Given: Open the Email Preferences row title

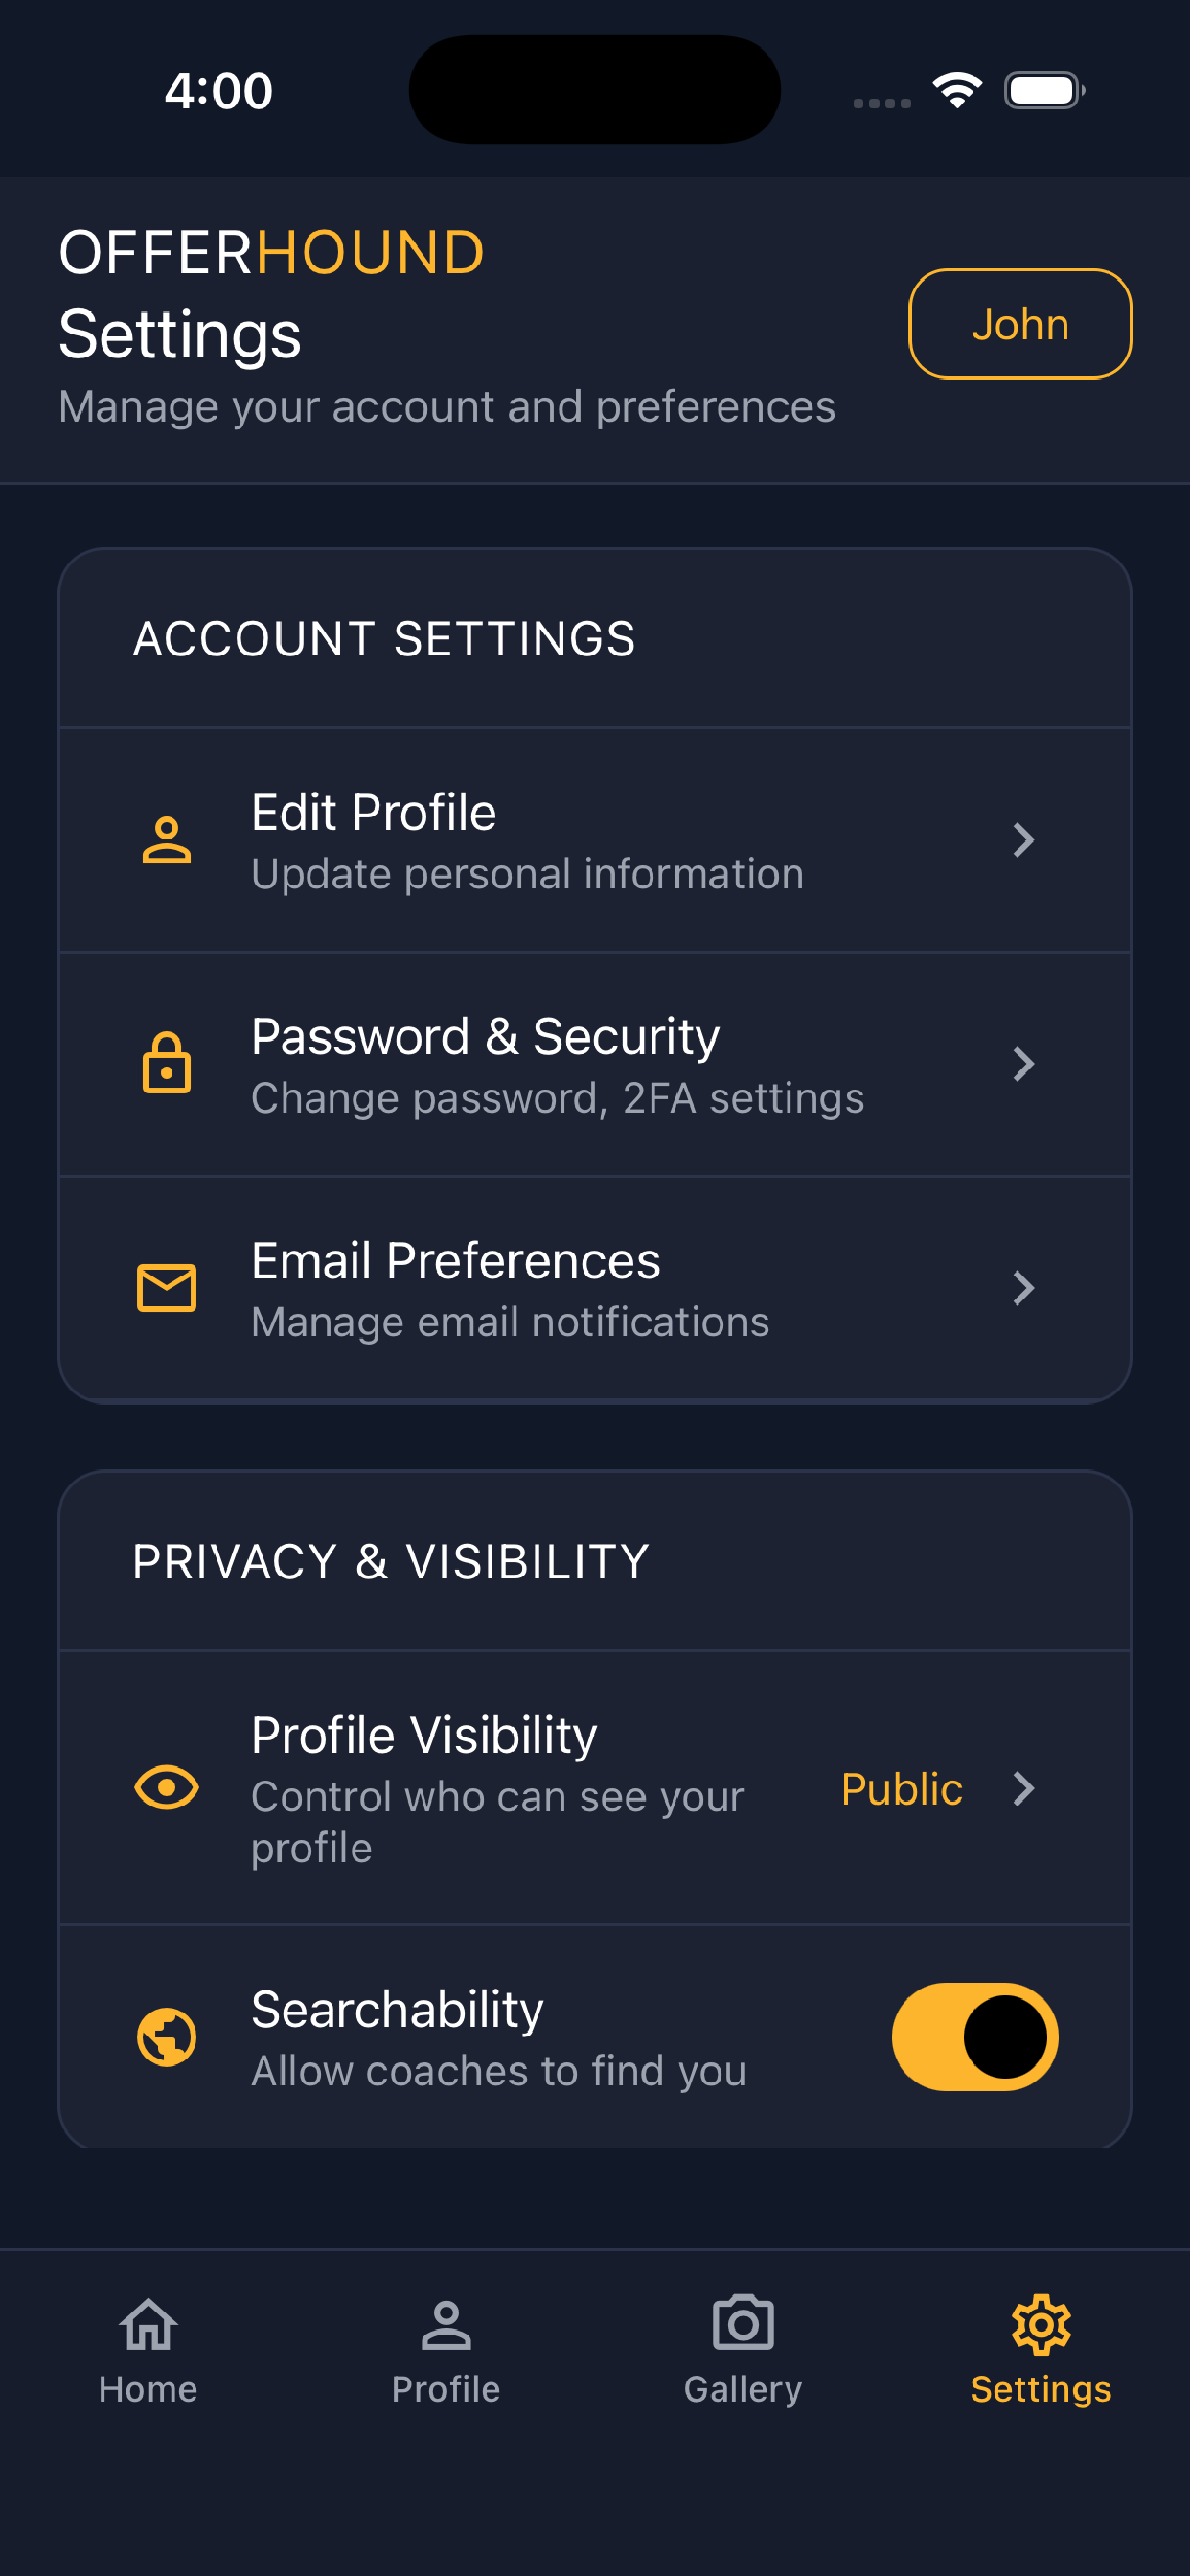Looking at the screenshot, I should (456, 1260).
